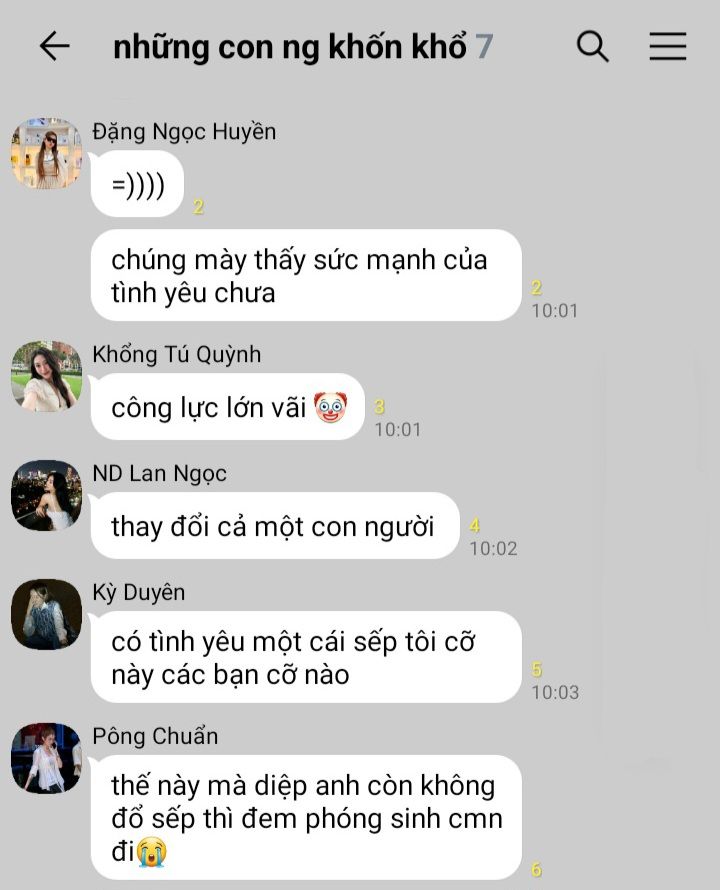Tap Pông Chuẩn's profile avatar
The image size is (720, 890).
pos(47,758)
